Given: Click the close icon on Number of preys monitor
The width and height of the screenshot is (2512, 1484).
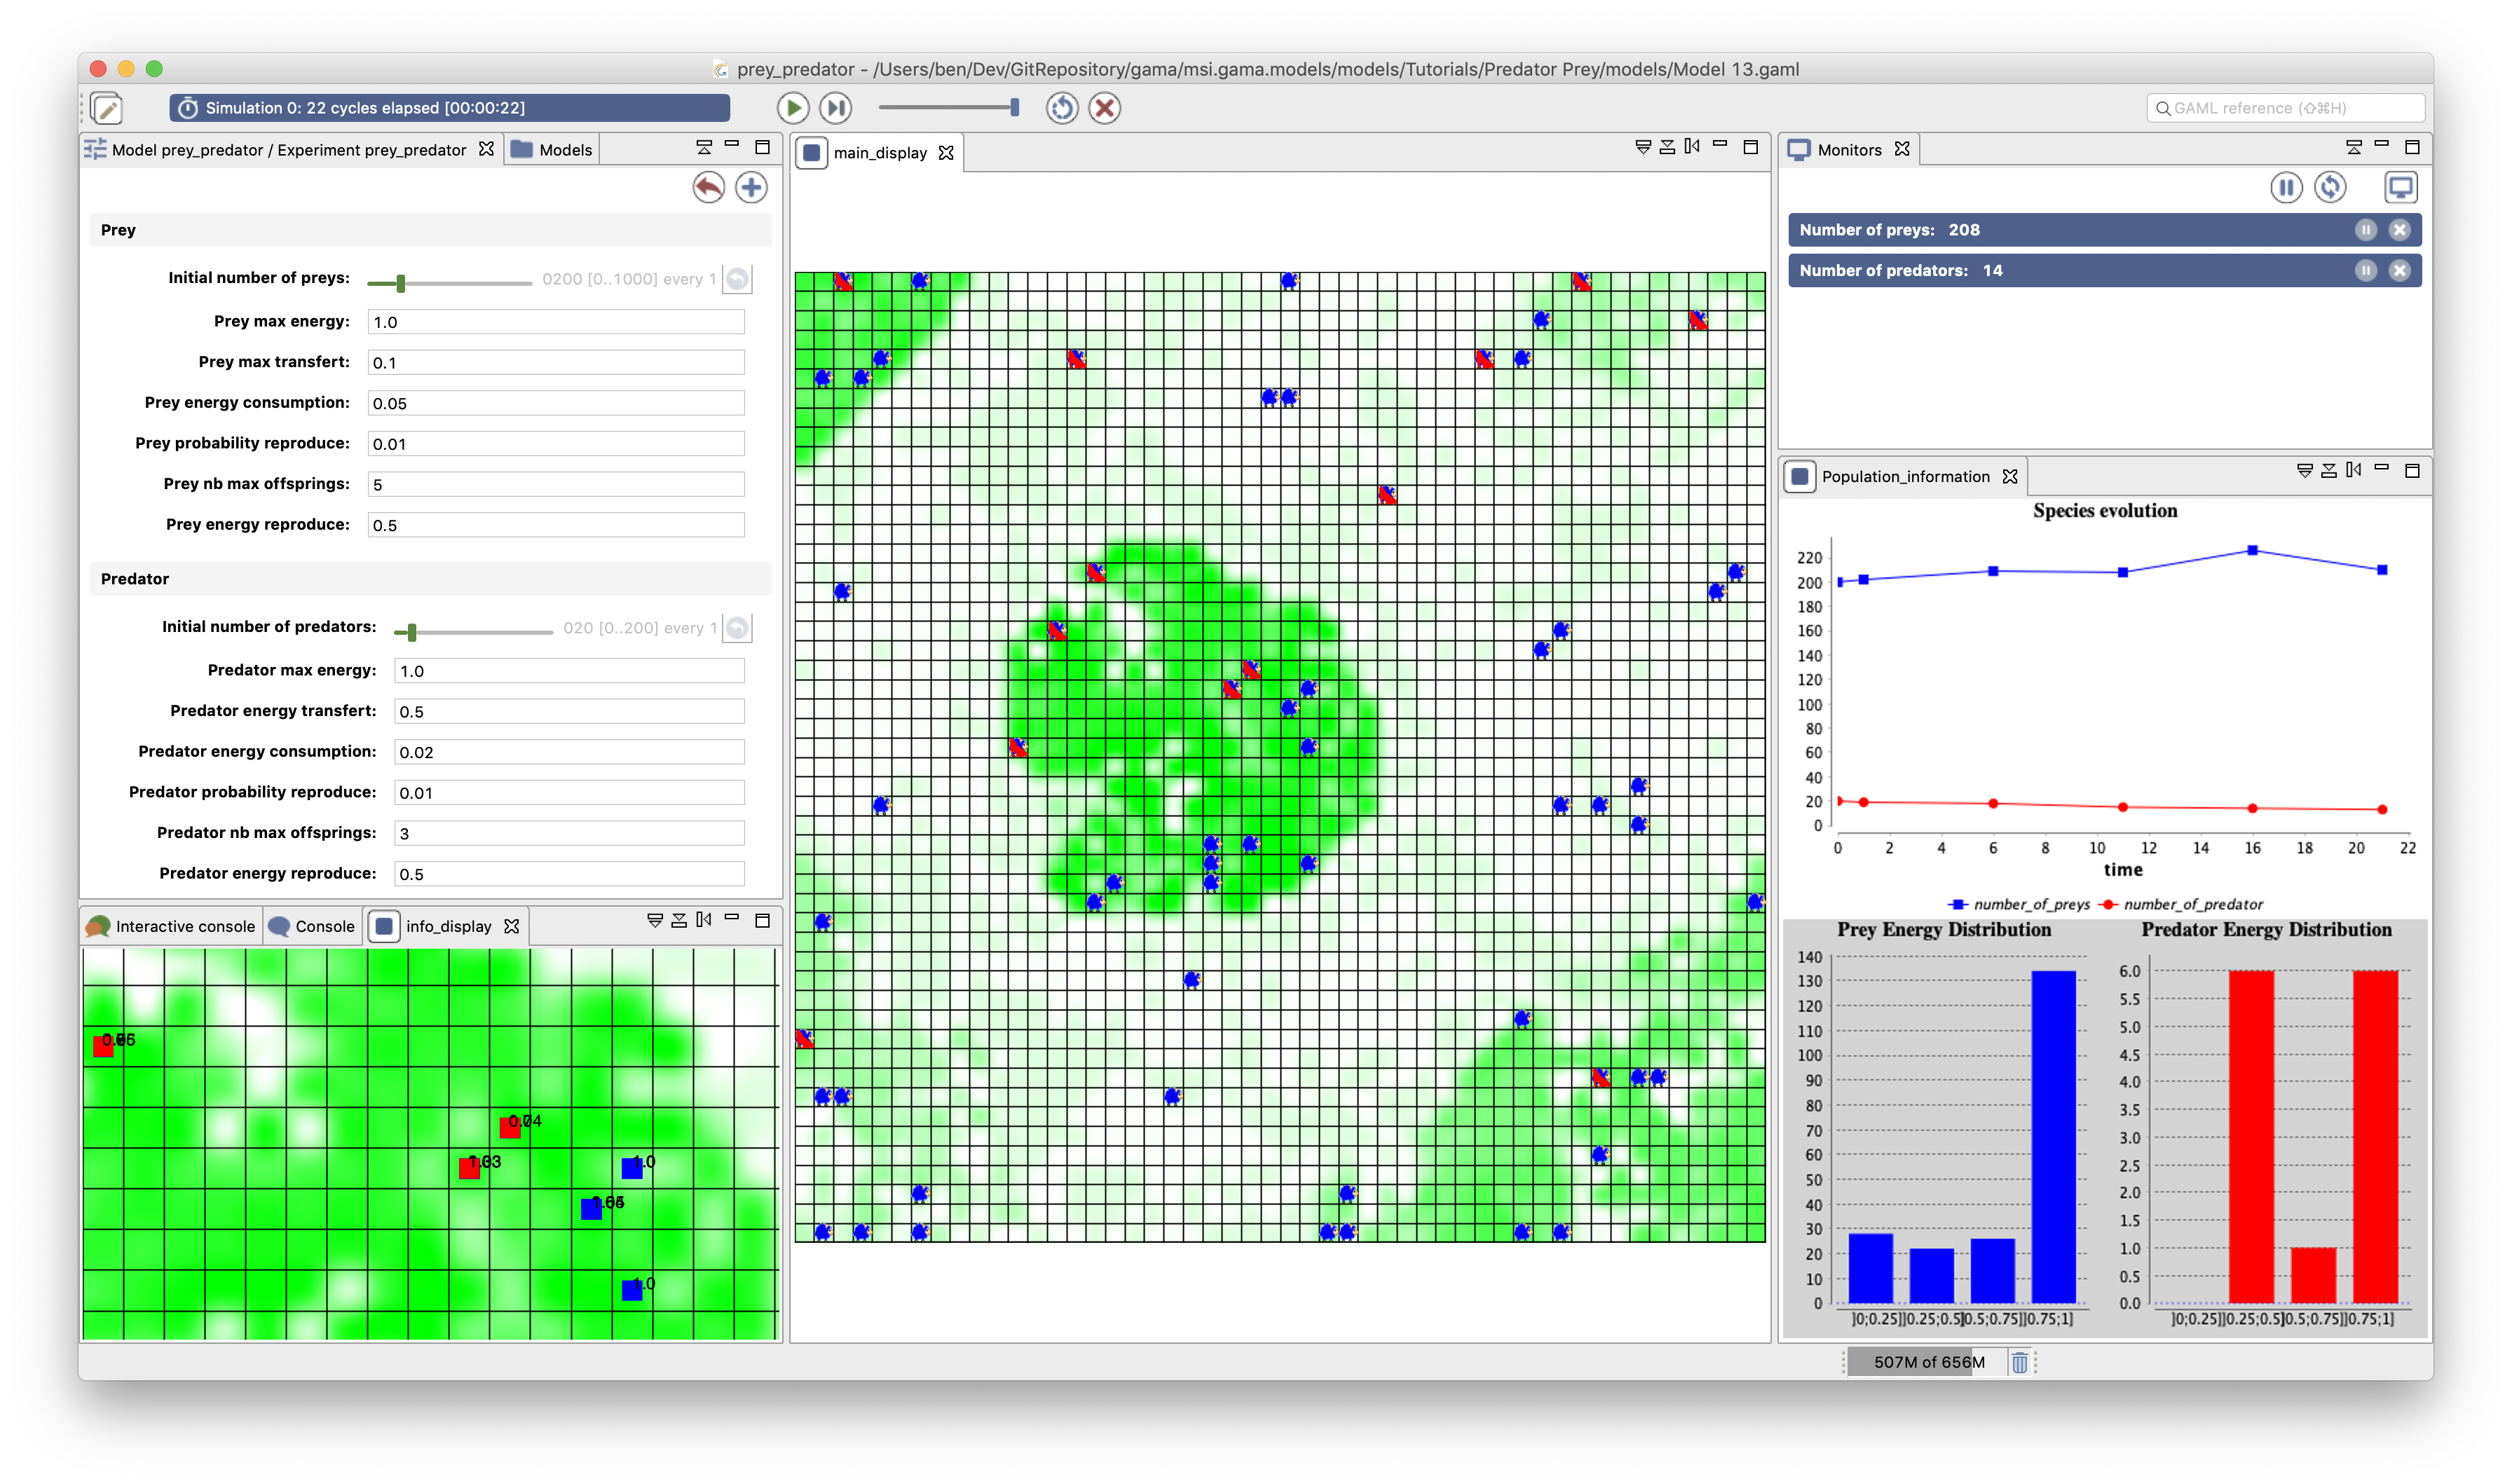Looking at the screenshot, I should click(2399, 230).
